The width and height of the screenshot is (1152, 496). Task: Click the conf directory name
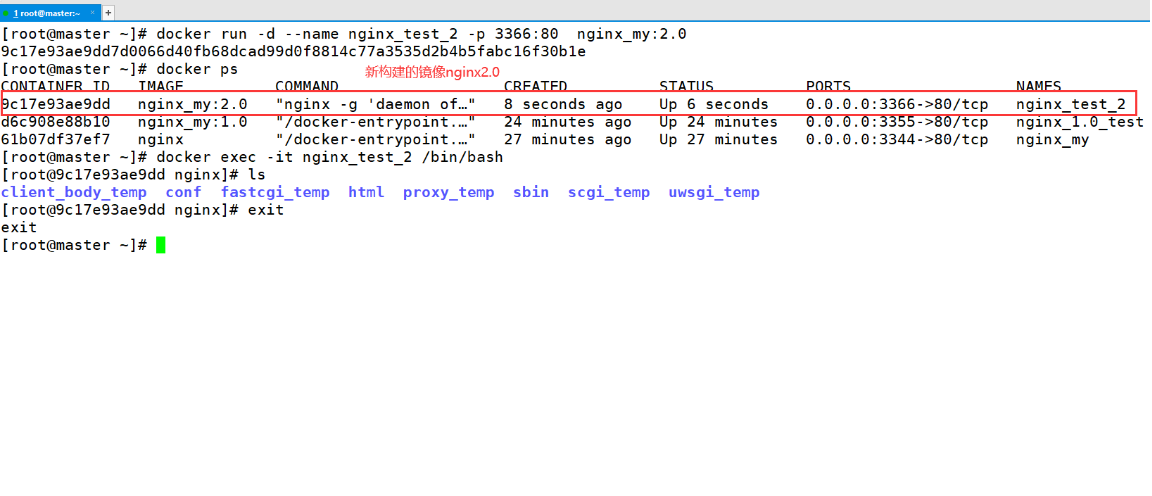(x=184, y=193)
